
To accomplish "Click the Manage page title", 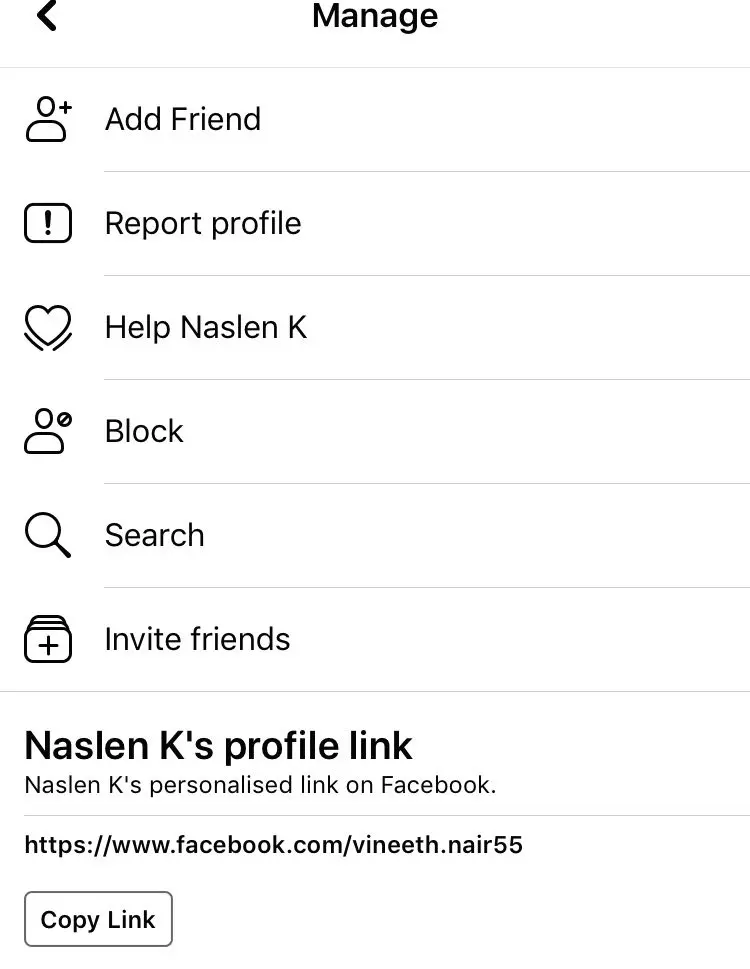I will (x=374, y=16).
